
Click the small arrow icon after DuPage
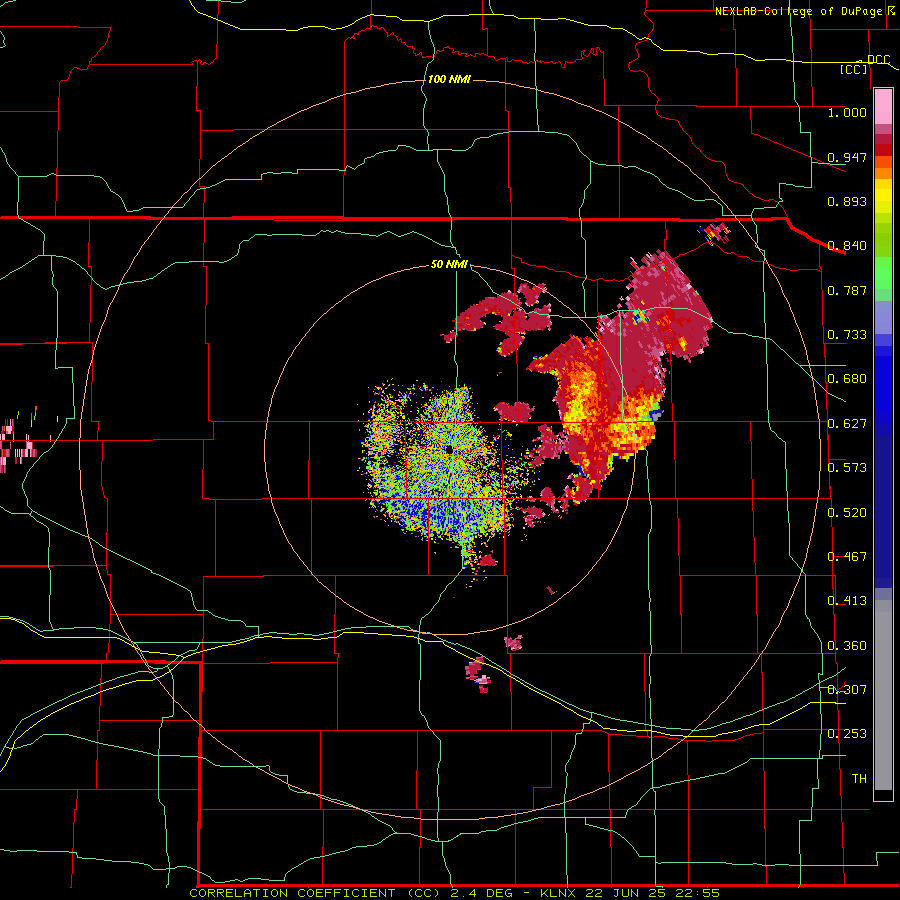tap(891, 11)
